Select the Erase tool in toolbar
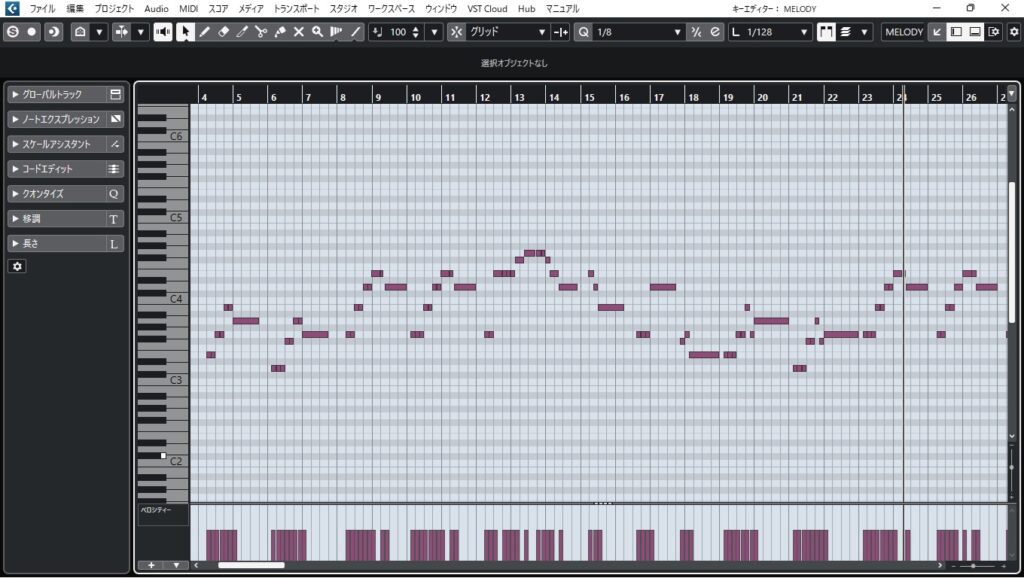 click(224, 32)
